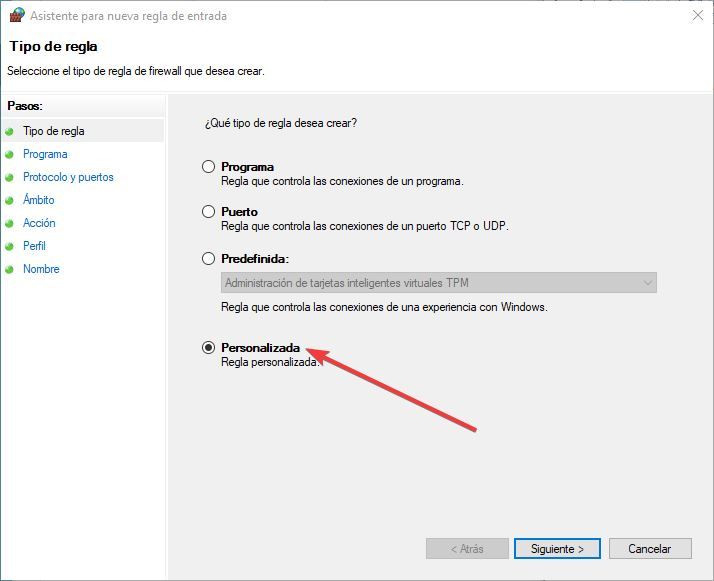Click green bullet beside Protocolo y puertos
This screenshot has width=714, height=581.
pos(10,177)
